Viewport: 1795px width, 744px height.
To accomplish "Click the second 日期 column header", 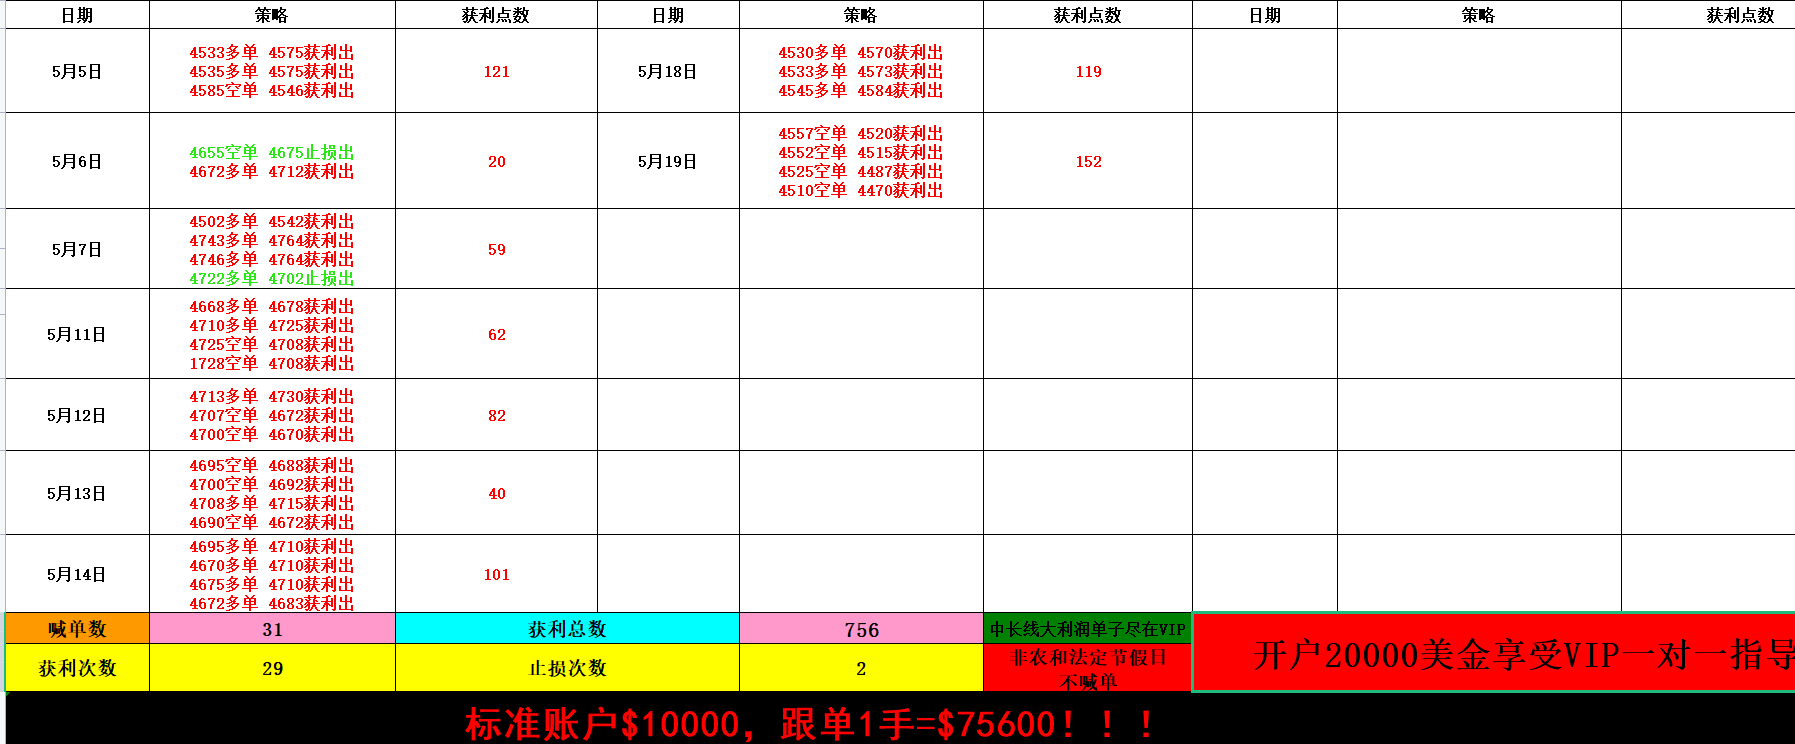I will (668, 15).
